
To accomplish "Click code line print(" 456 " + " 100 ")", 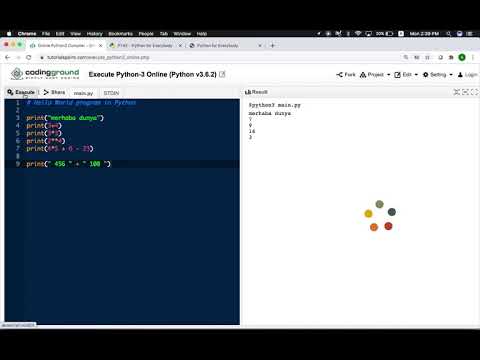I will pos(68,164).
